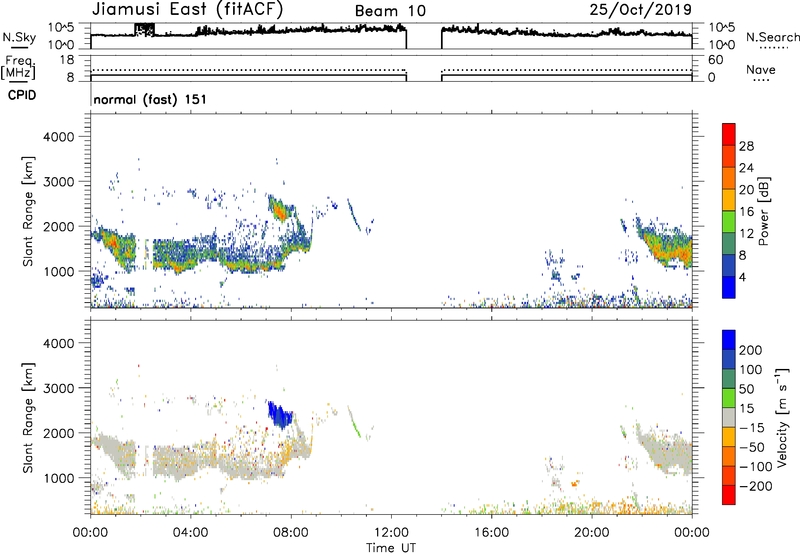Click the "N.Sky" legend label
This screenshot has height=554, width=800.
coord(19,37)
